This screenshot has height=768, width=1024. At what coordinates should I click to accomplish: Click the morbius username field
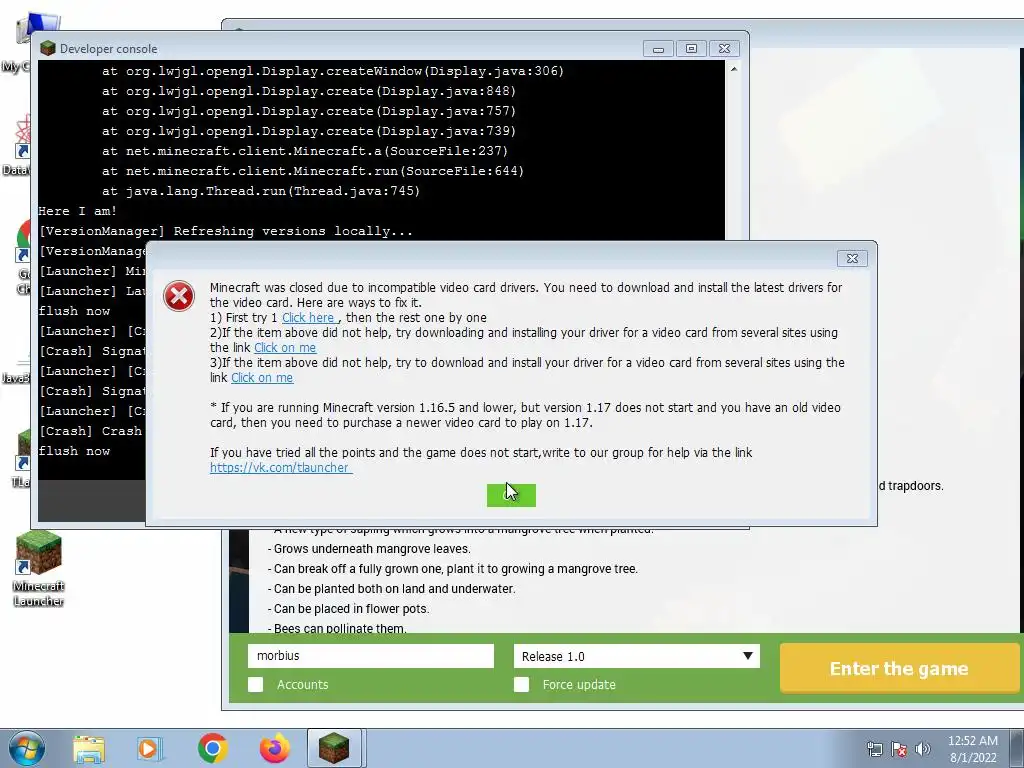pos(371,656)
